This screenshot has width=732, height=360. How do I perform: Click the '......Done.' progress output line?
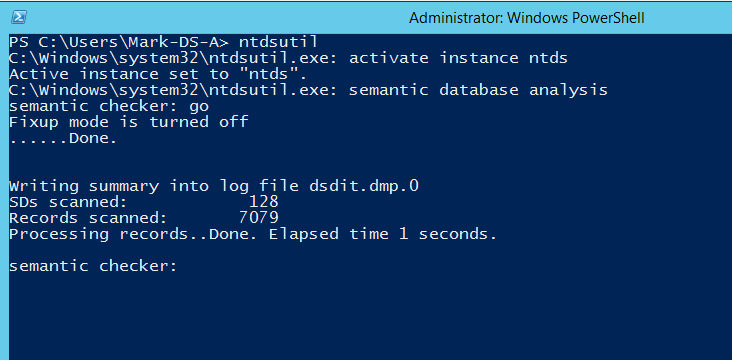pos(63,139)
